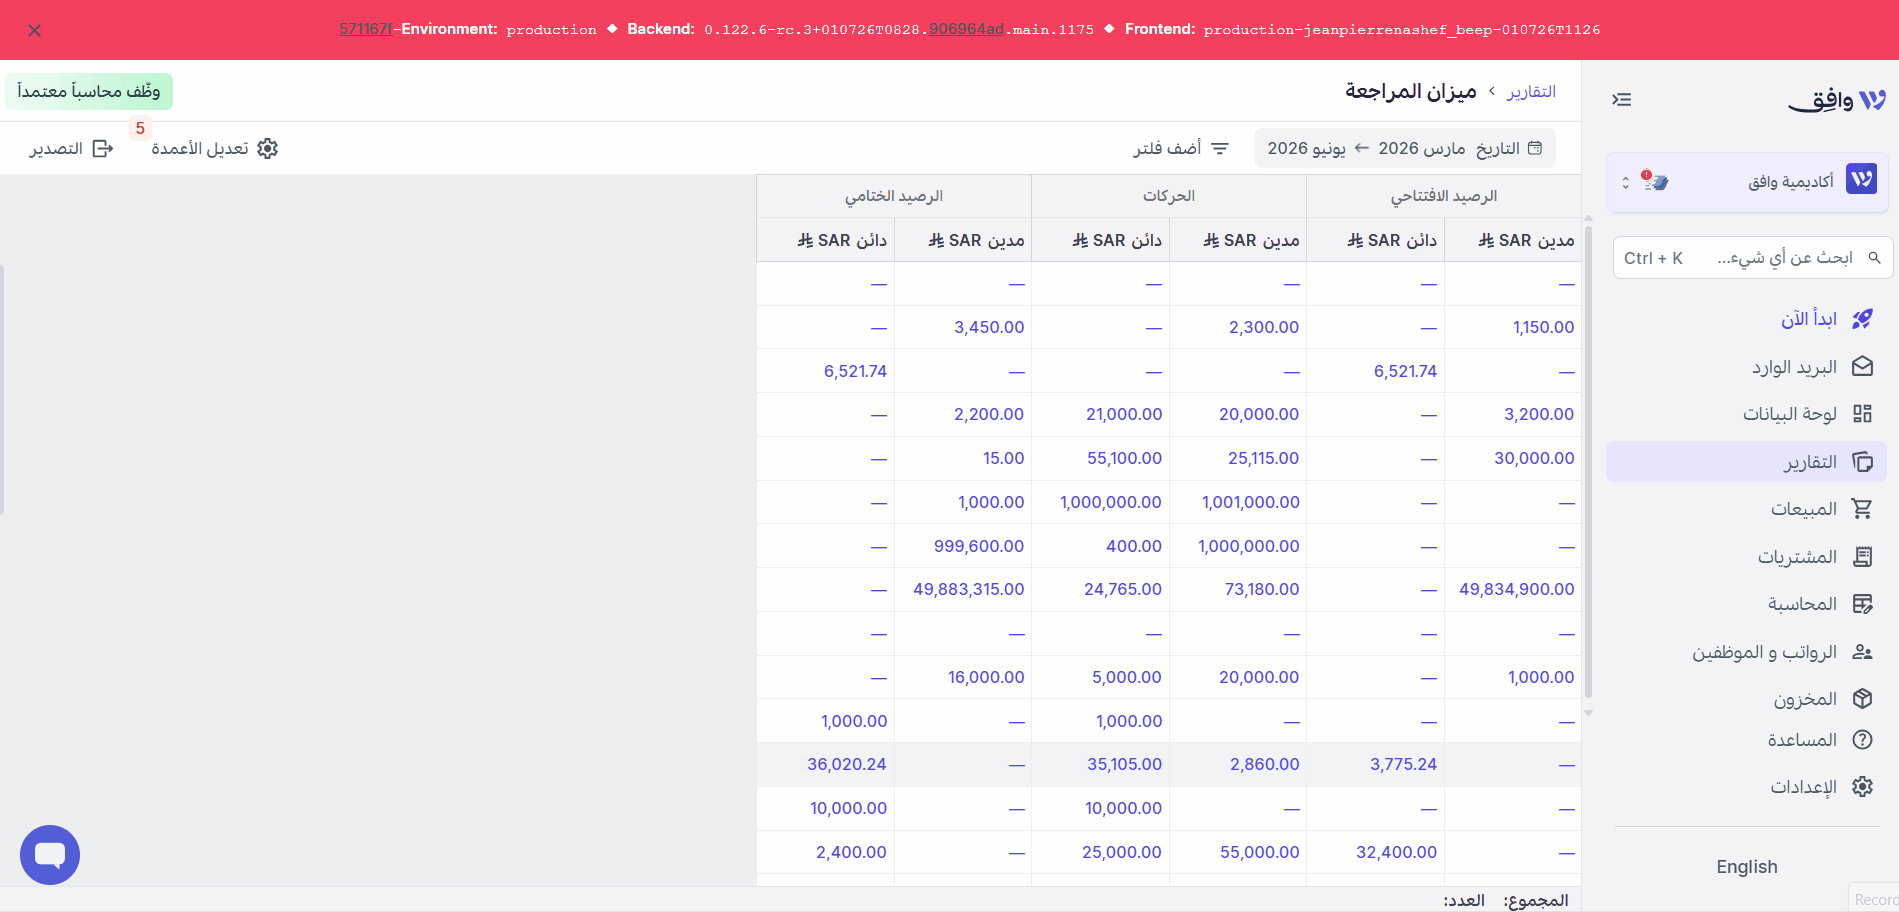Open the ابدأ الآن rocket menu item
The image size is (1899, 912).
pos(1746,319)
